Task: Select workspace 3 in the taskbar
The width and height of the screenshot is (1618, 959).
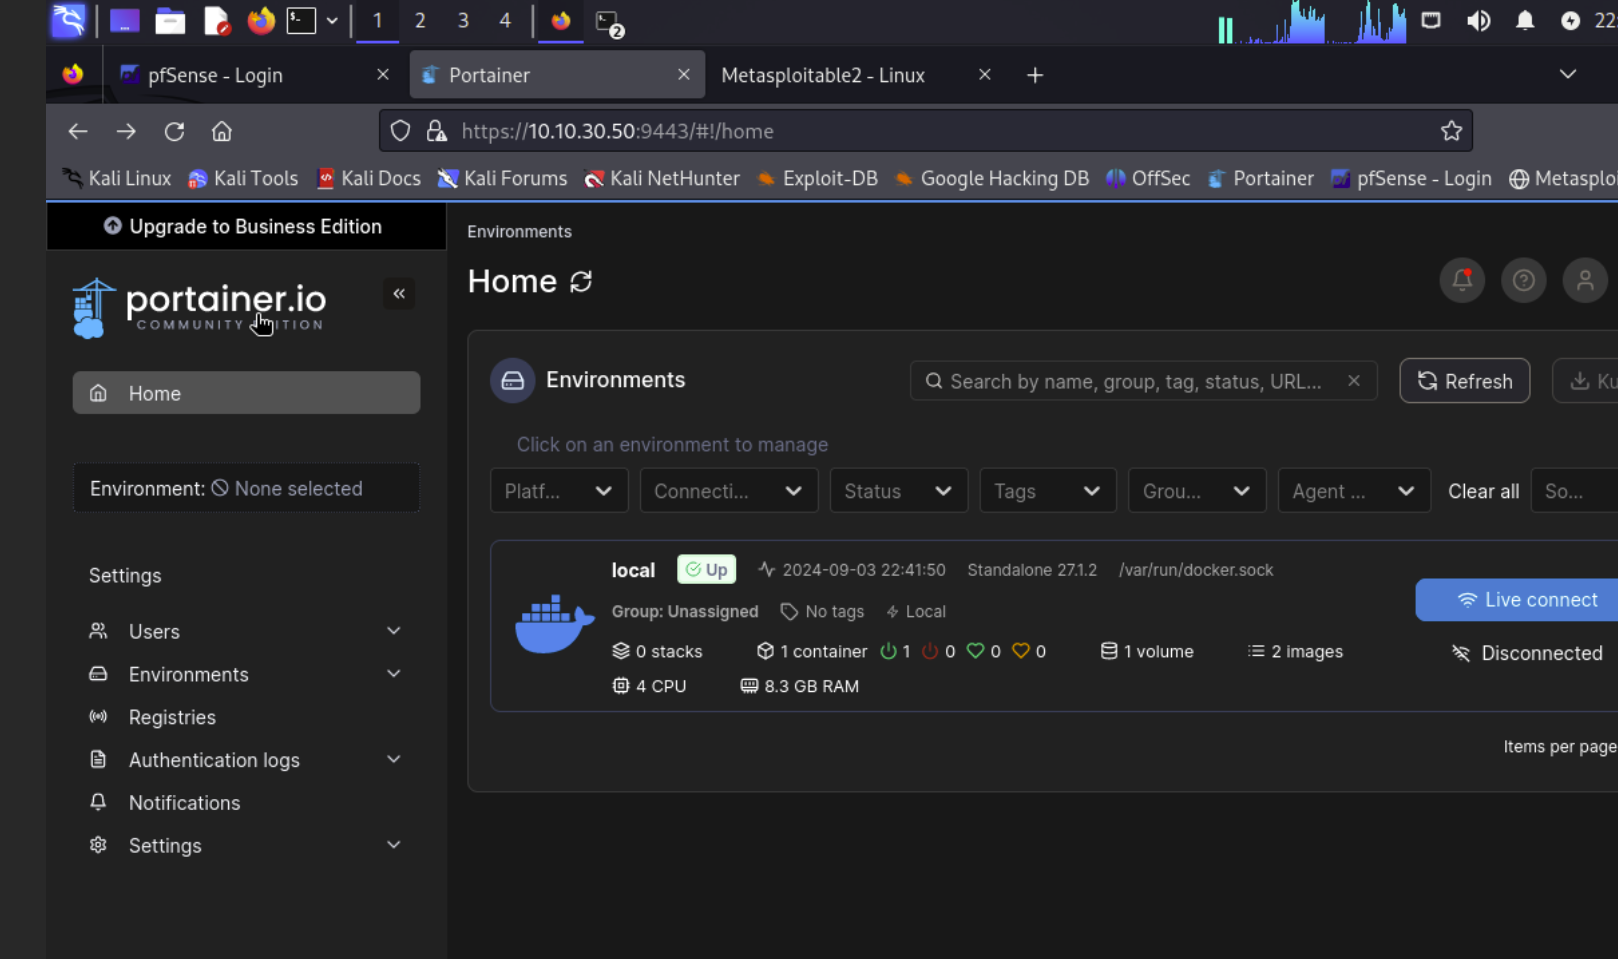Action: click(x=462, y=20)
